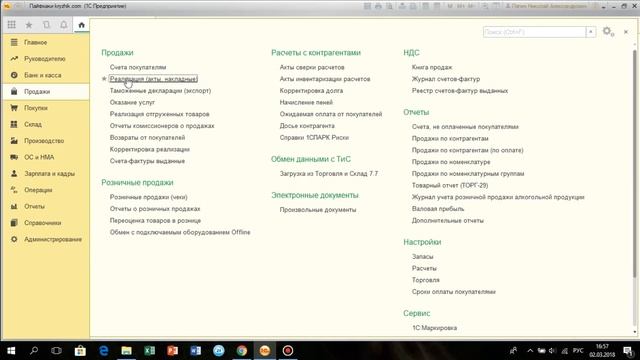Click the Справочники book icon
Screen dimensions: 640x360
click(14, 222)
